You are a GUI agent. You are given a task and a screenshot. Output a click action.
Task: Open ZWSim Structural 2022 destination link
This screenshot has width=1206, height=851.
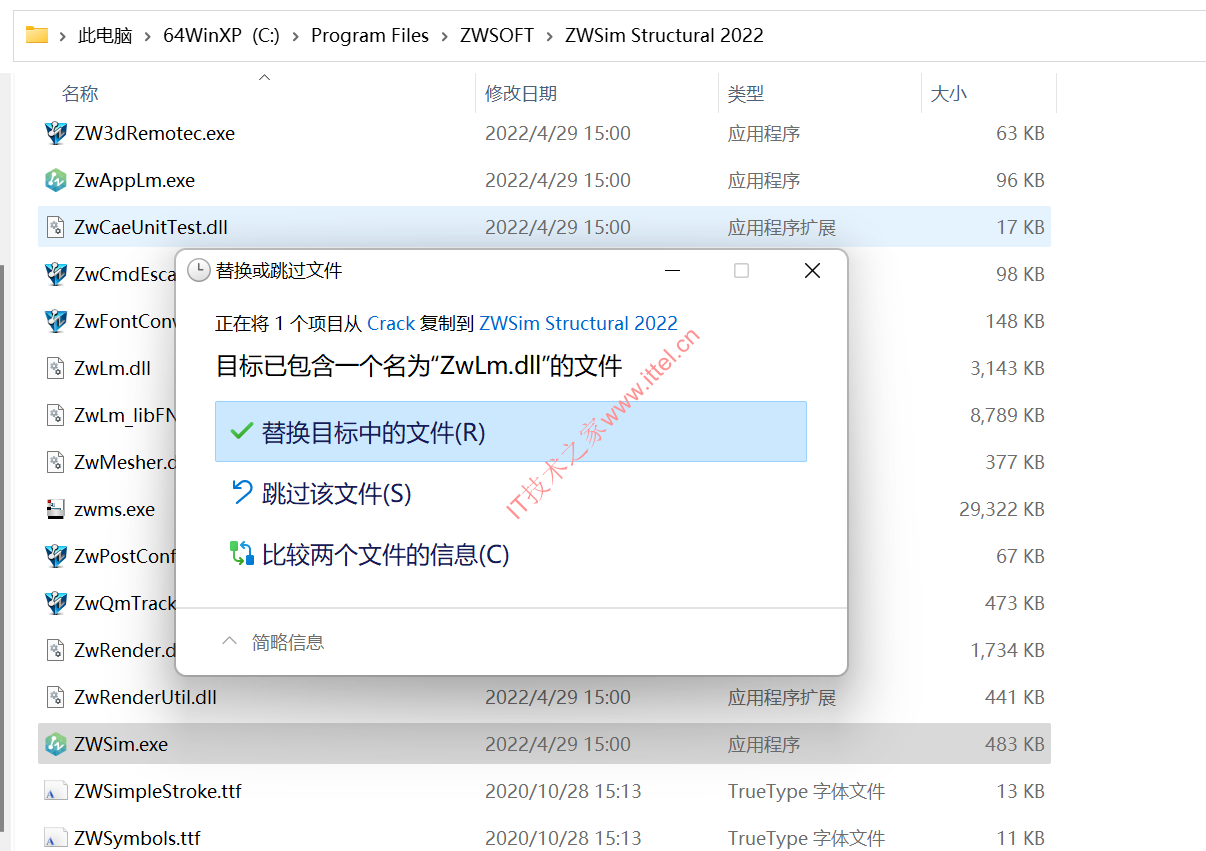coord(578,323)
